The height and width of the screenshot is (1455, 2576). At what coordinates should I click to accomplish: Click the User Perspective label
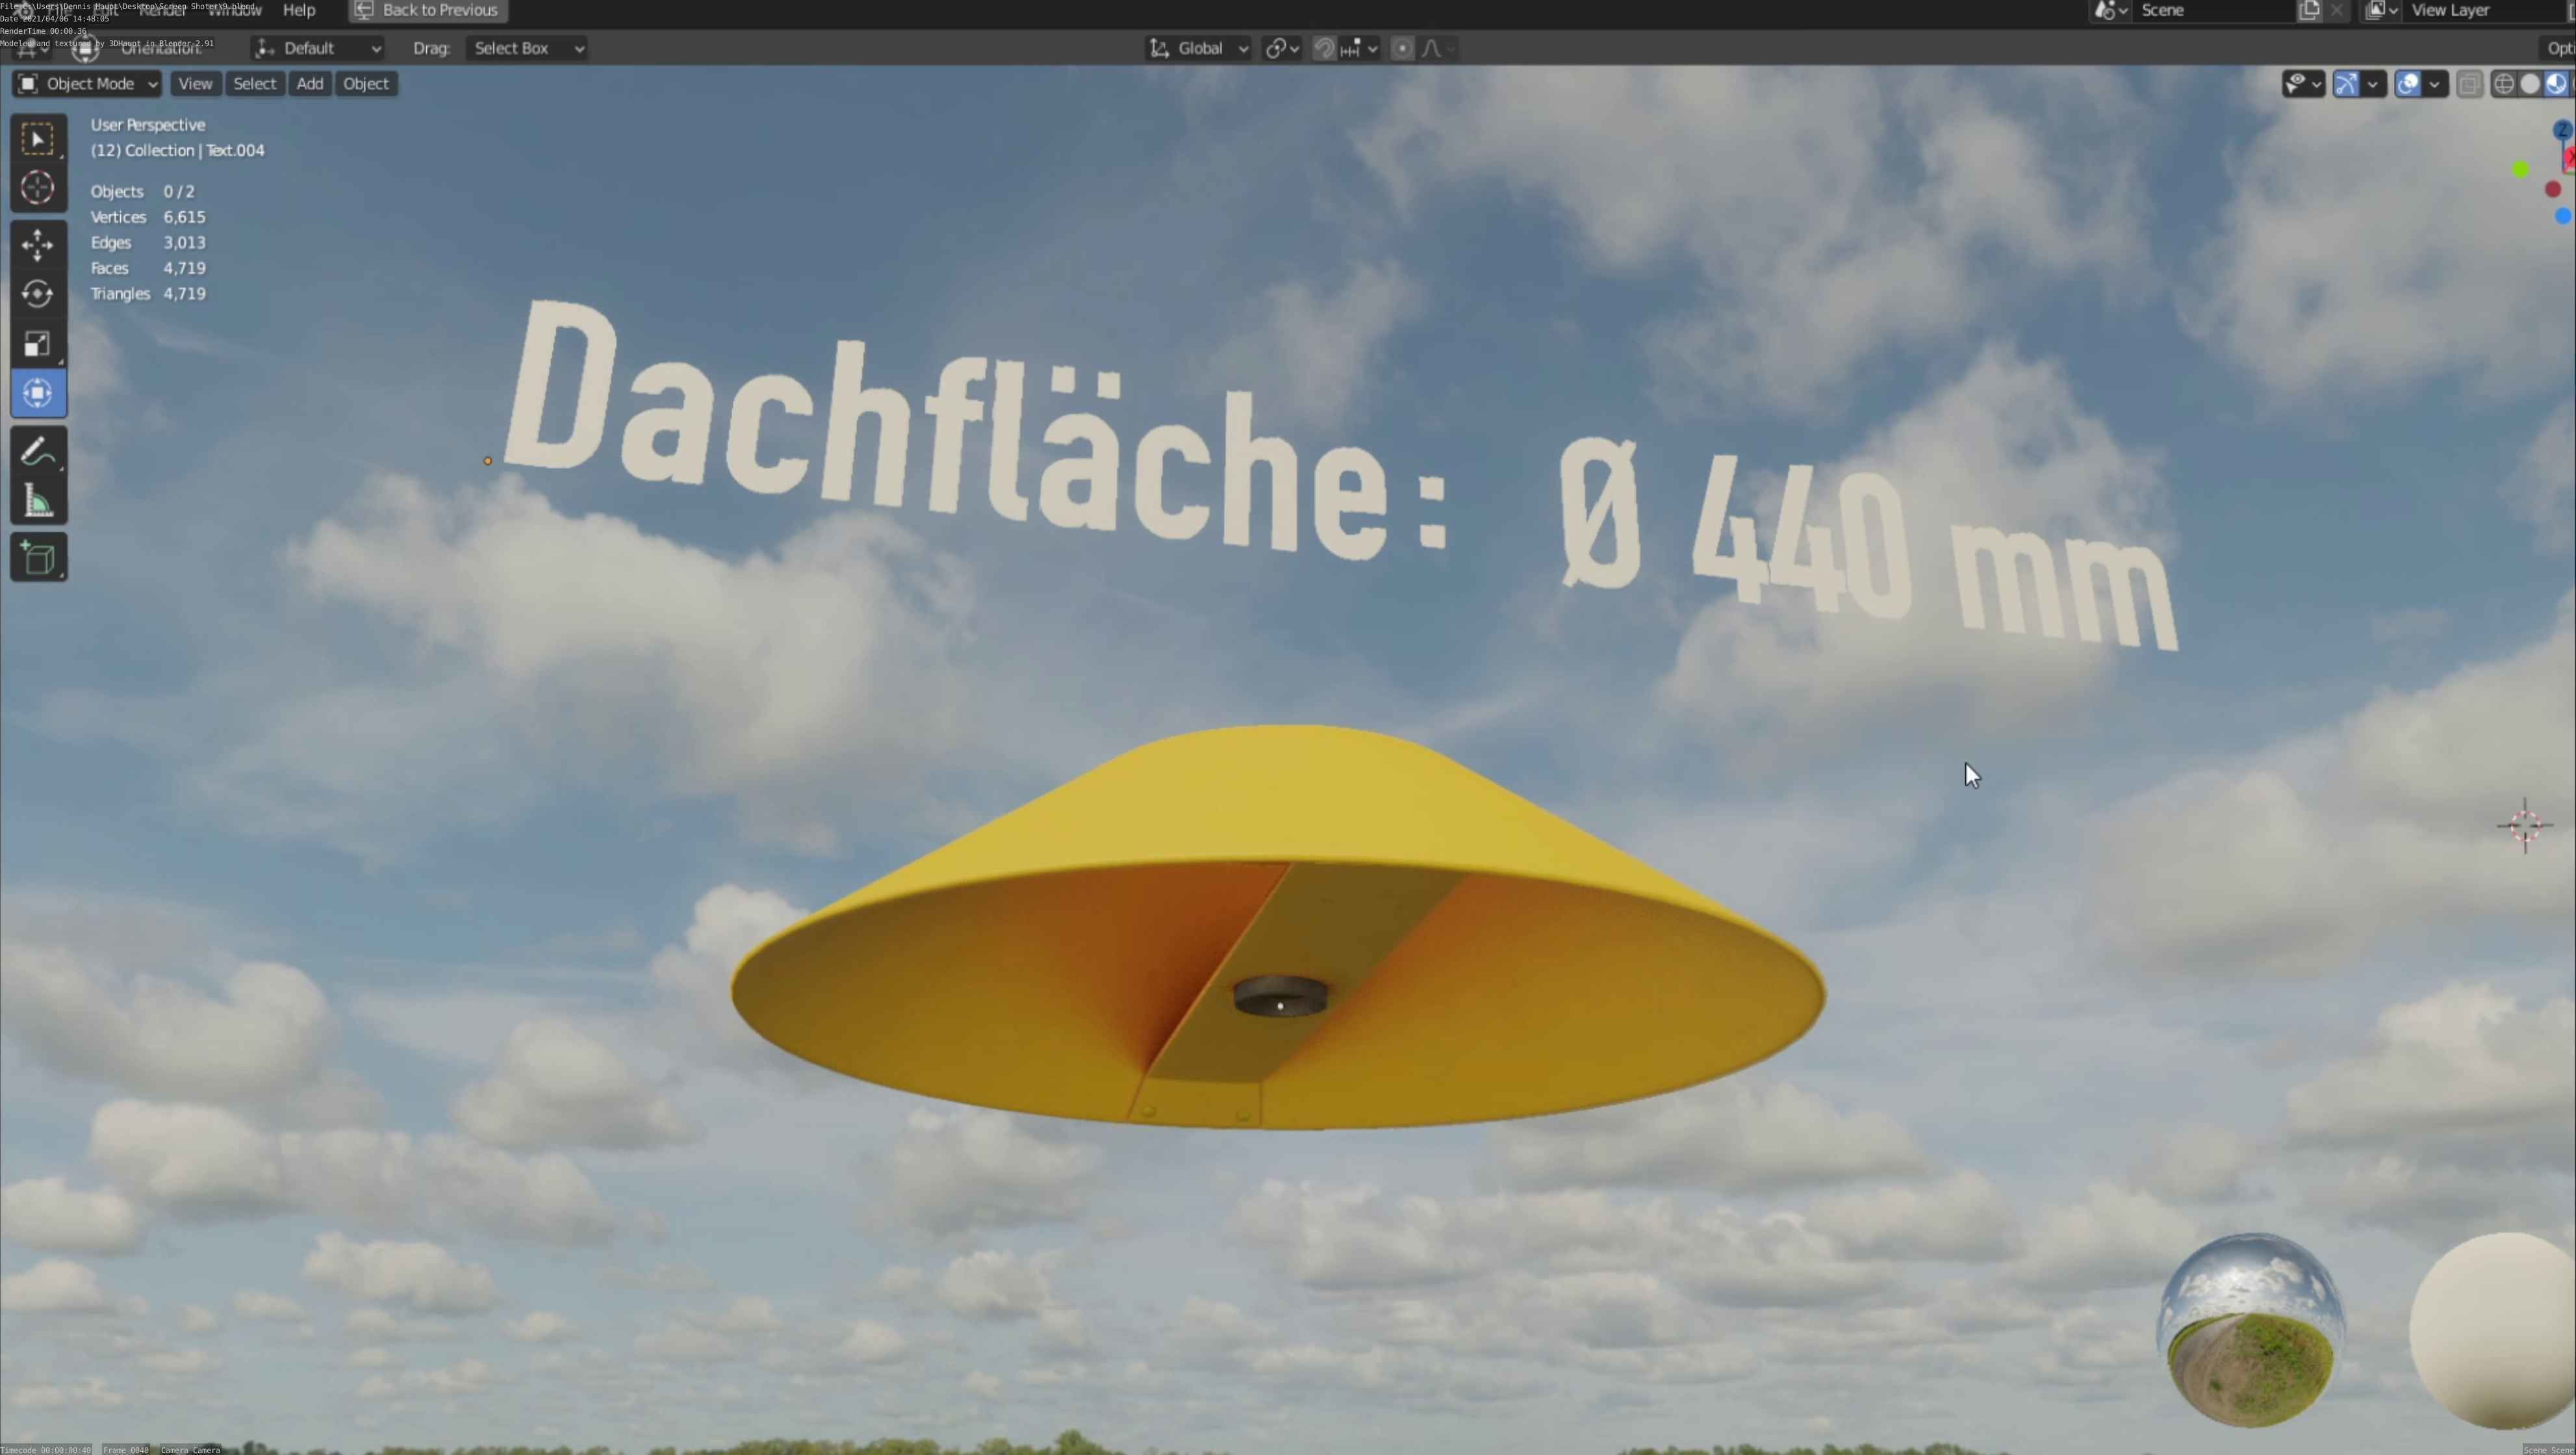(148, 125)
